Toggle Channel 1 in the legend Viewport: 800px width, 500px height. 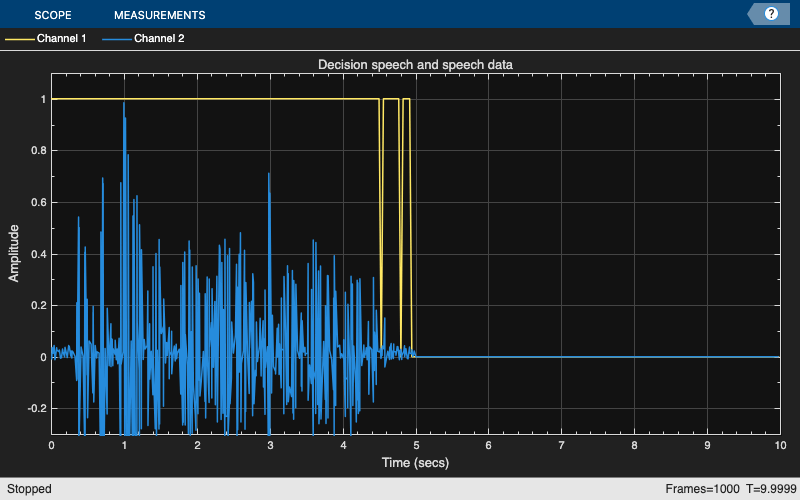[46, 38]
